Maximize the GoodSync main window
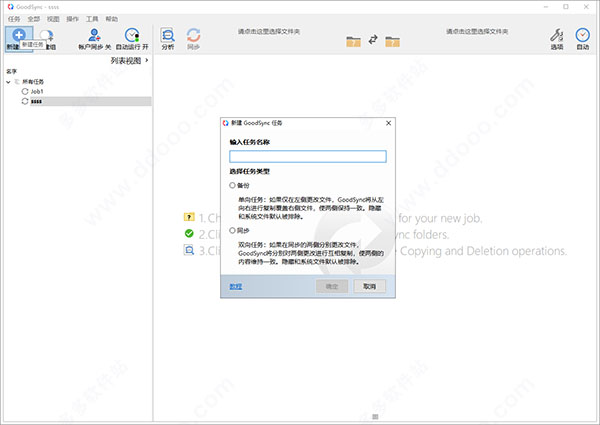Screen dimensions: 600x425 tap(566, 7)
